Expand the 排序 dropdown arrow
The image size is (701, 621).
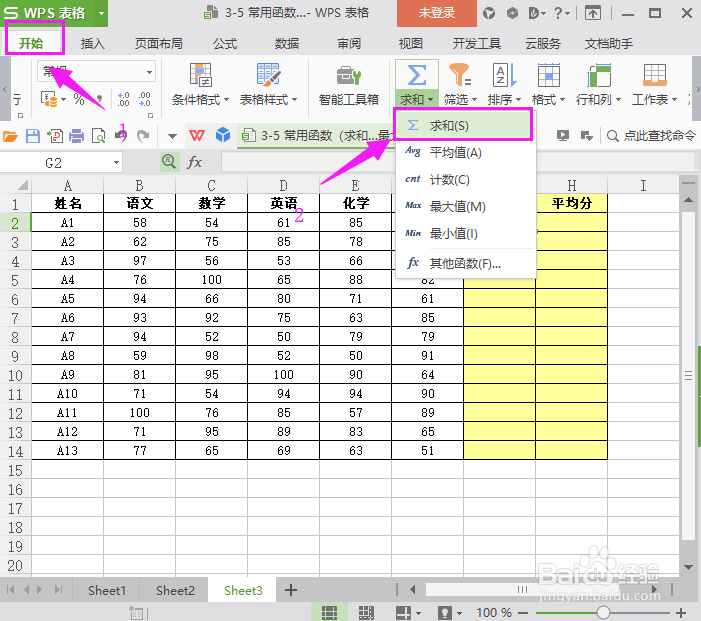click(519, 100)
